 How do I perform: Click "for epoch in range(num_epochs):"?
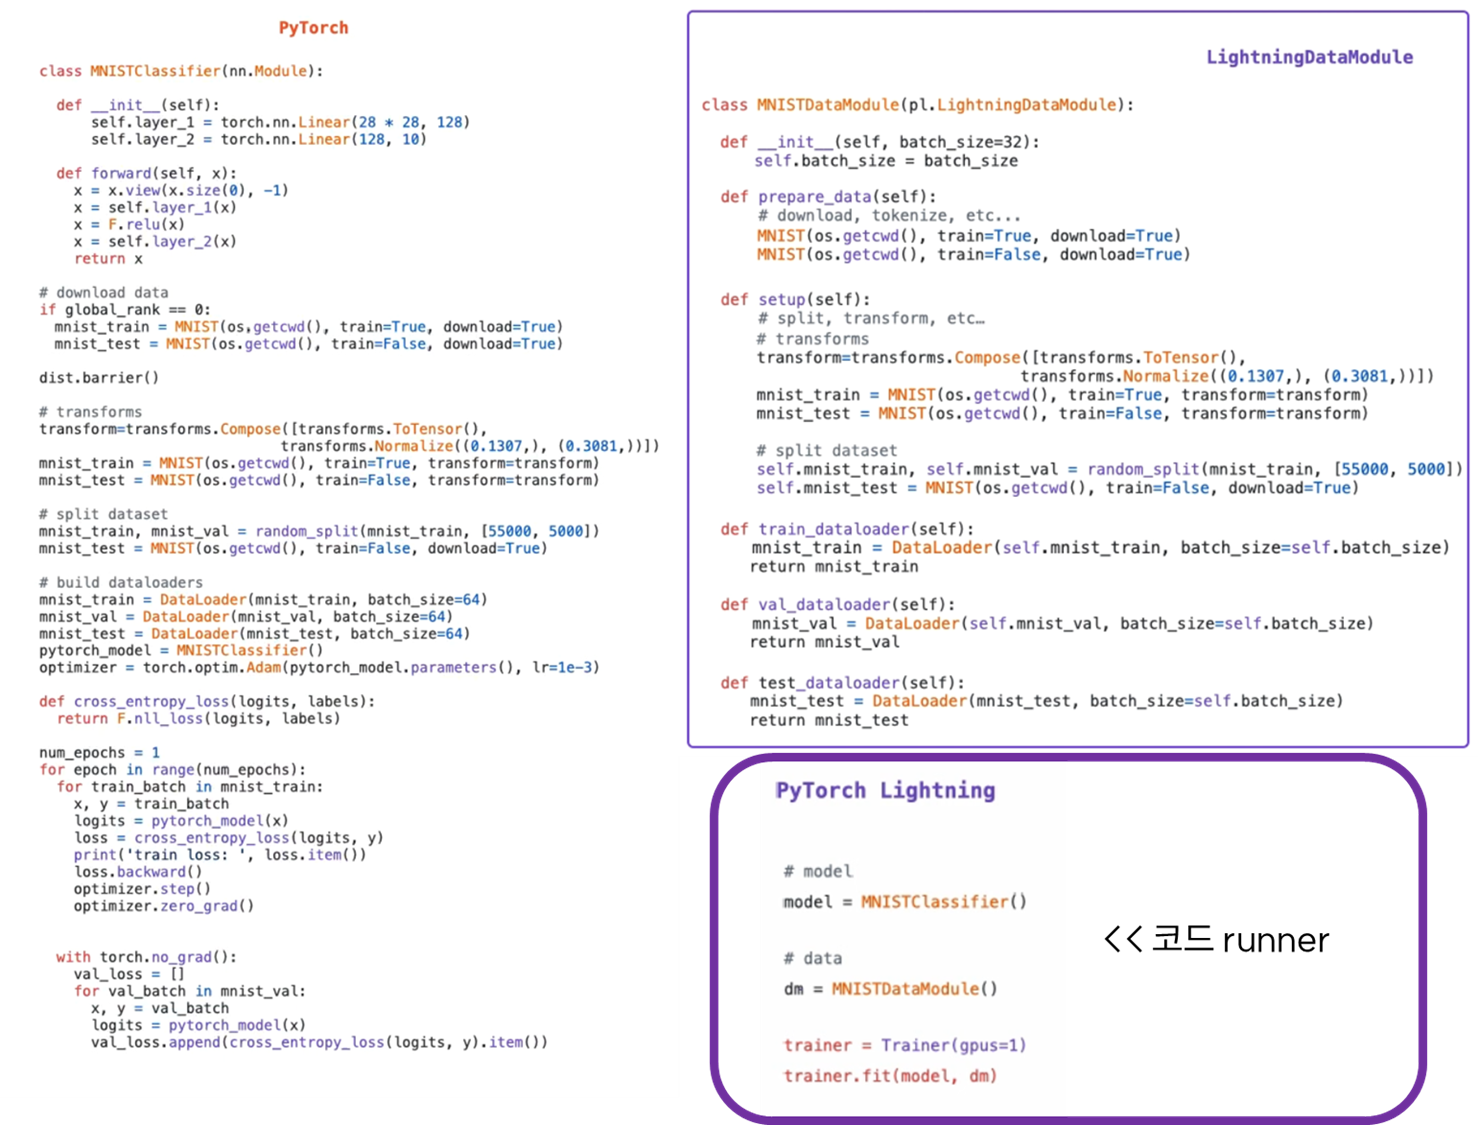point(172,769)
